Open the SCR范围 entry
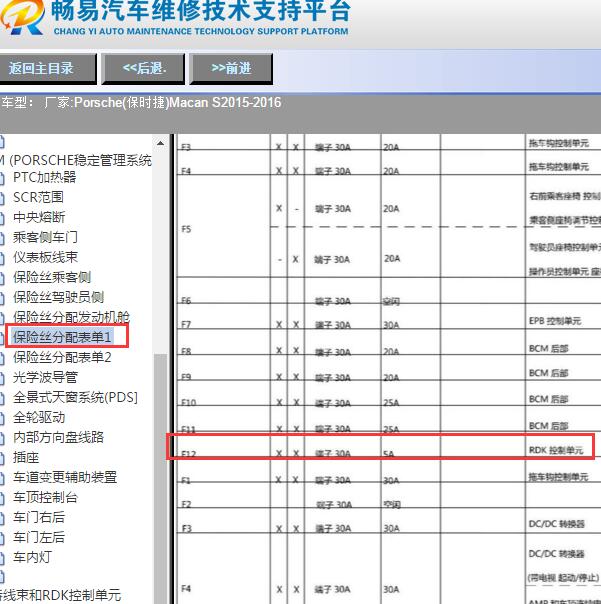Viewport: 601px width, 604px height. [x=38, y=197]
